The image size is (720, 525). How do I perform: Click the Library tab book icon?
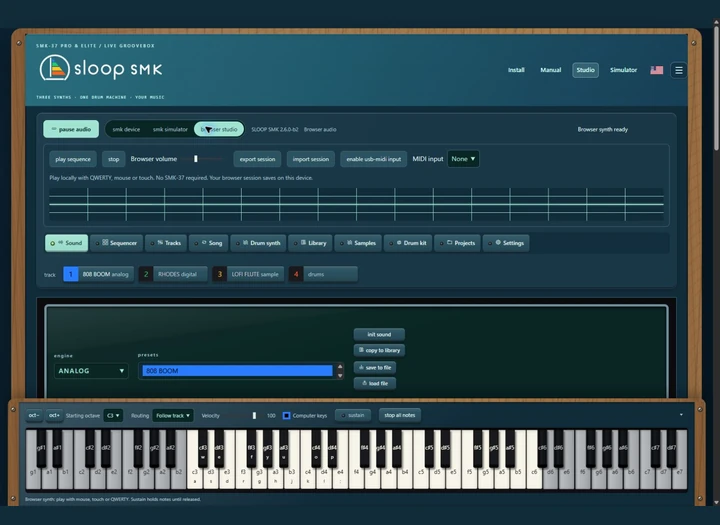(x=304, y=242)
